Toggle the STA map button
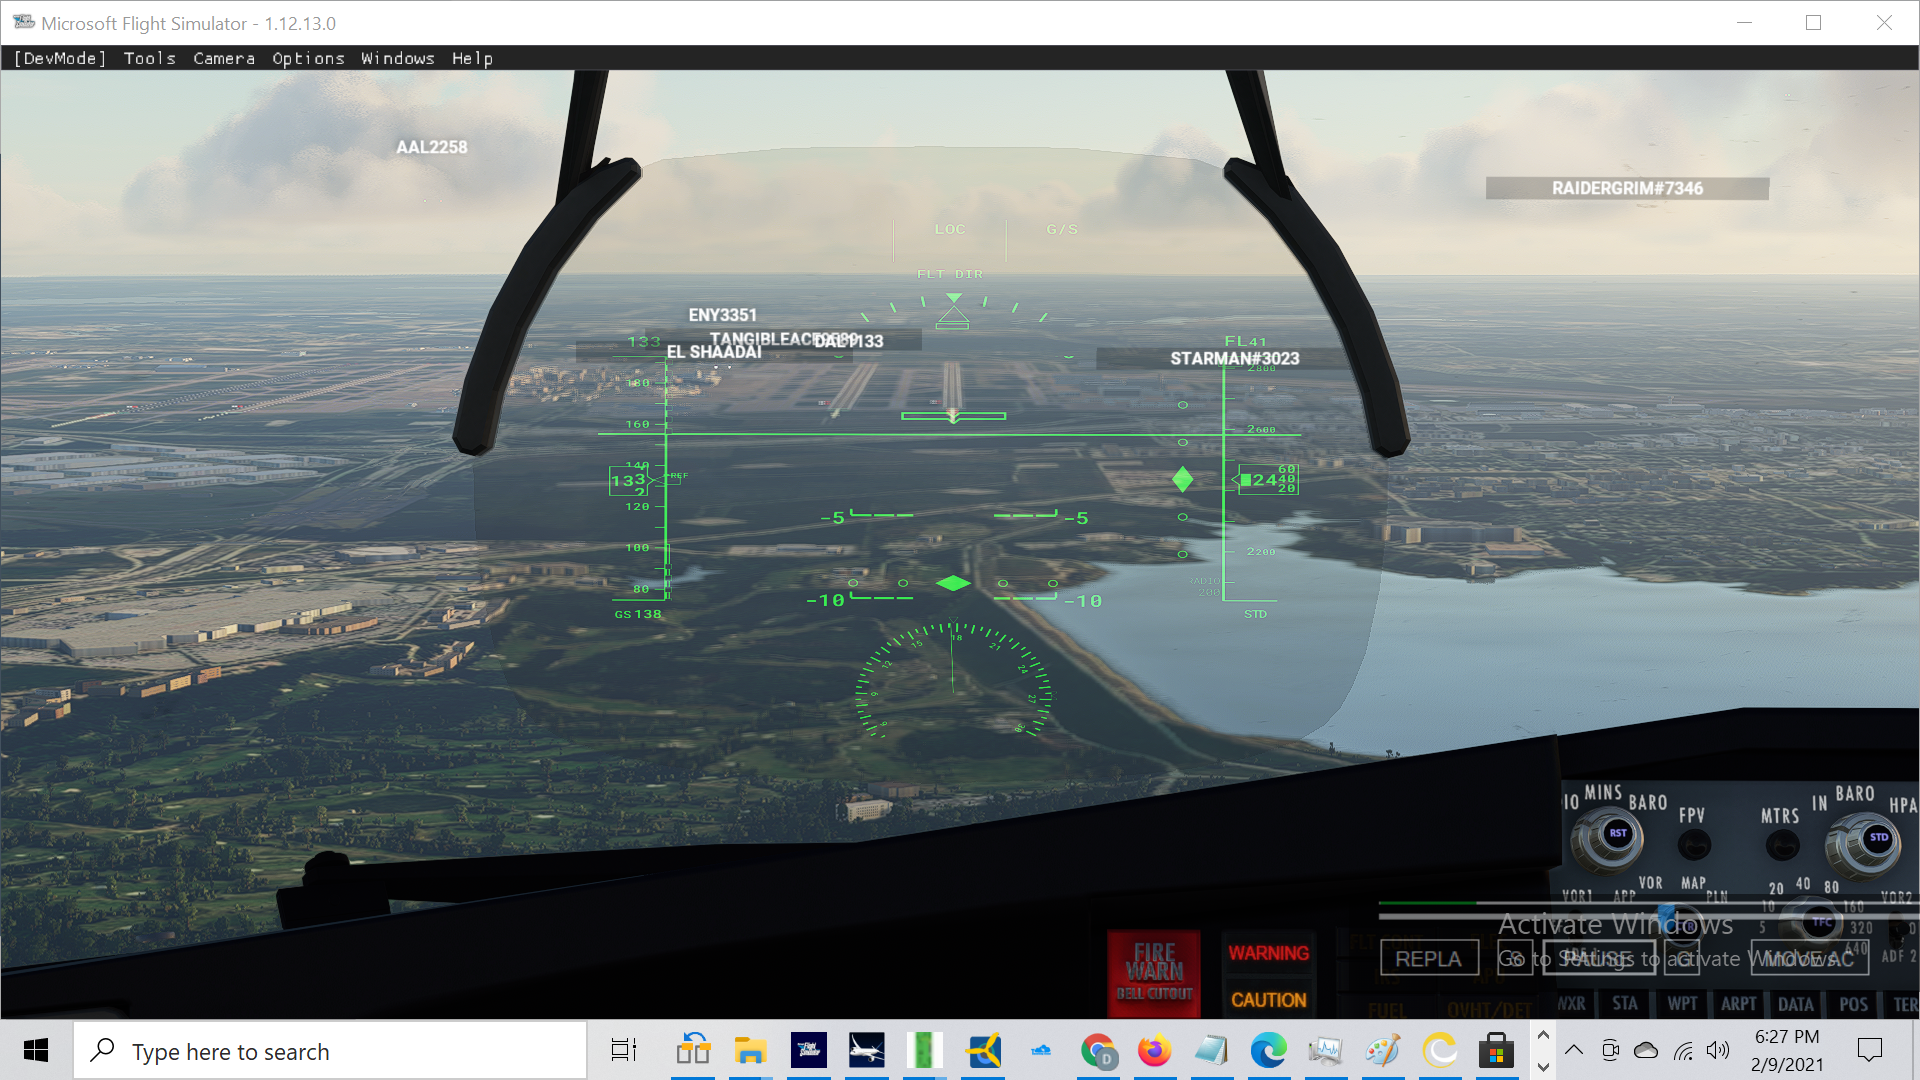The image size is (1920, 1080). 1625,1004
